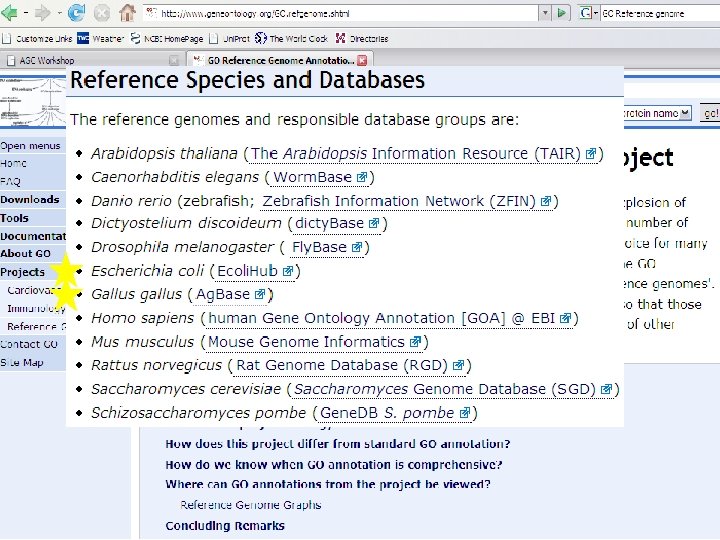Image resolution: width=720 pixels, height=540 pixels.
Task: Click the go! search button
Action: [x=710, y=113]
